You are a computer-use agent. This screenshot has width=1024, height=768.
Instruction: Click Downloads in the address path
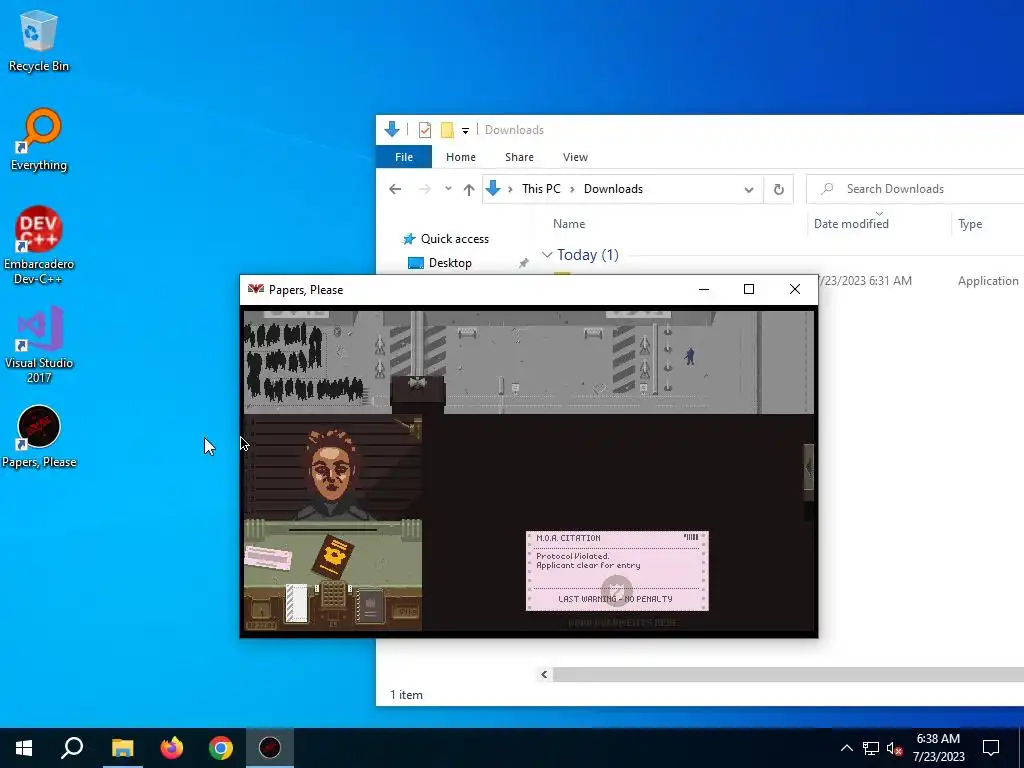[x=613, y=189]
